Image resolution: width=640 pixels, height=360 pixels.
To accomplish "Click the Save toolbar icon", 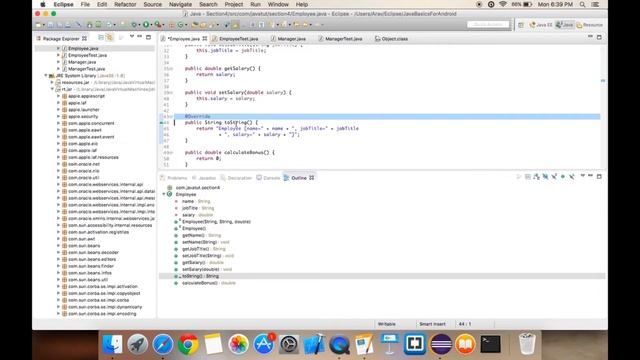I will [51, 25].
